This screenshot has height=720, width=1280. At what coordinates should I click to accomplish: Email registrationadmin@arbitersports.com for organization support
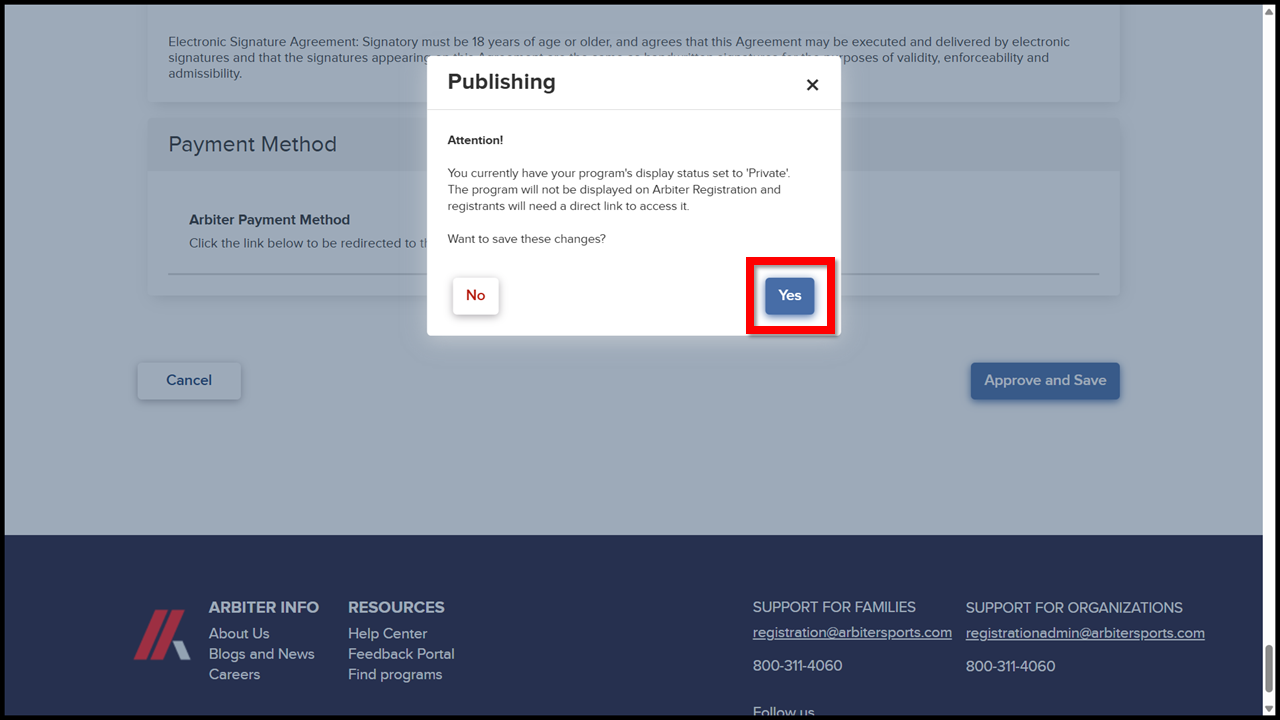click(1085, 633)
